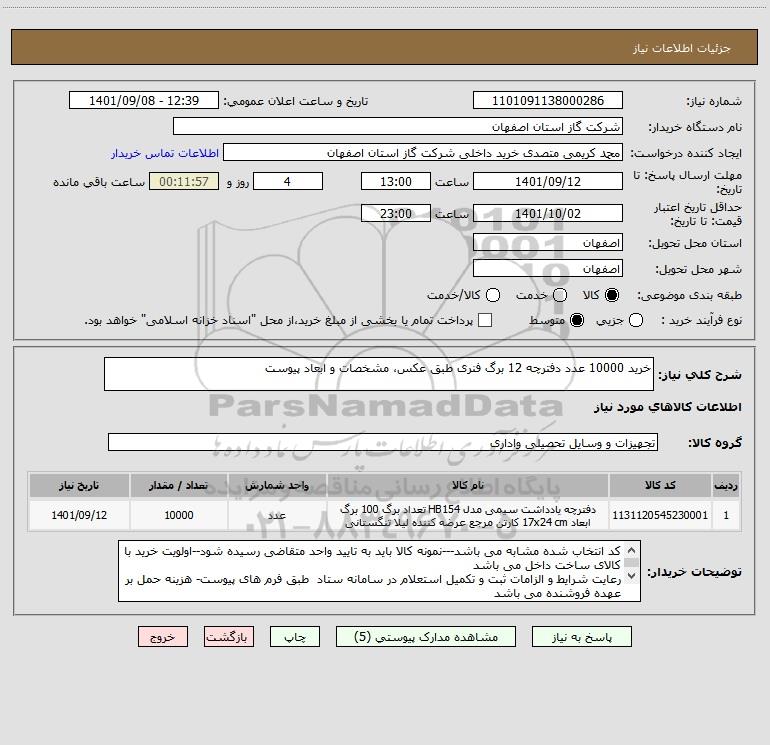Click the نام دستگاه خریدار field
This screenshot has height=745, width=770.
coord(398,126)
